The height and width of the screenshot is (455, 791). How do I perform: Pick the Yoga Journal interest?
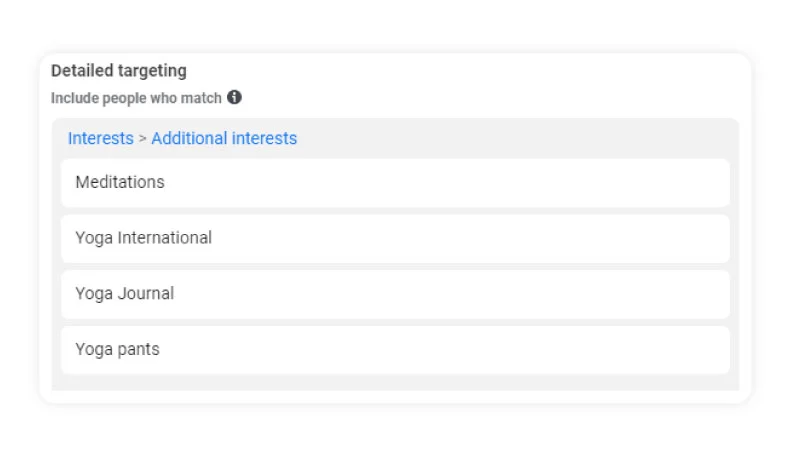(396, 294)
